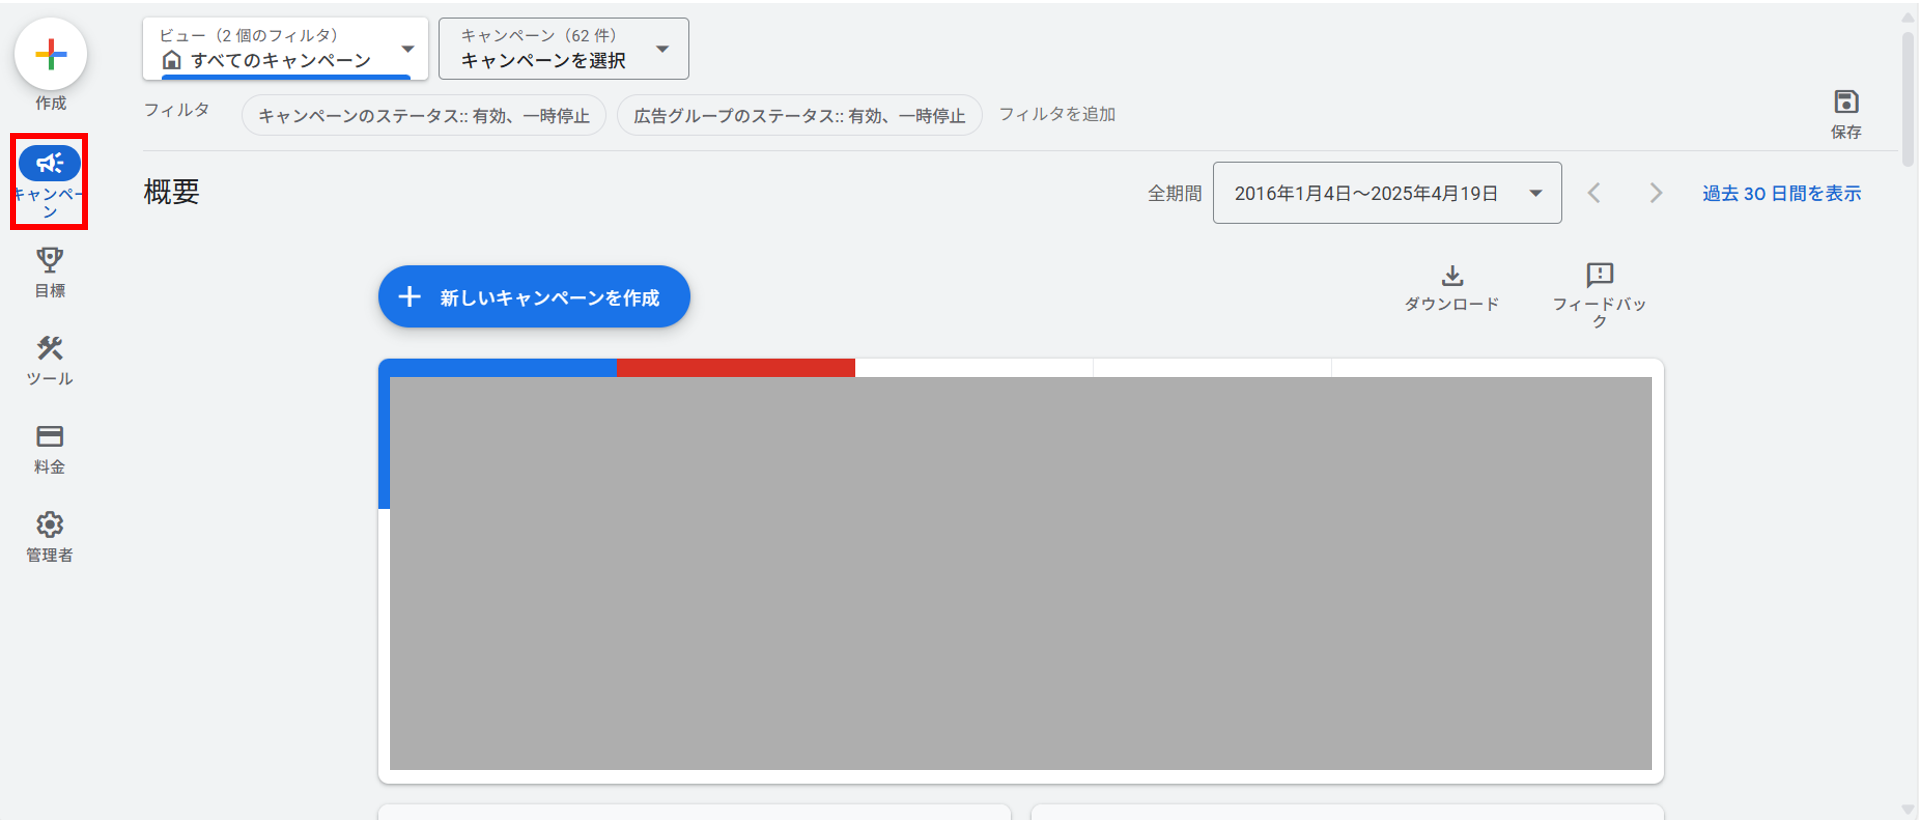Click the キャンペーンのステータス filter chip
The width and height of the screenshot is (1919, 820).
click(x=424, y=115)
